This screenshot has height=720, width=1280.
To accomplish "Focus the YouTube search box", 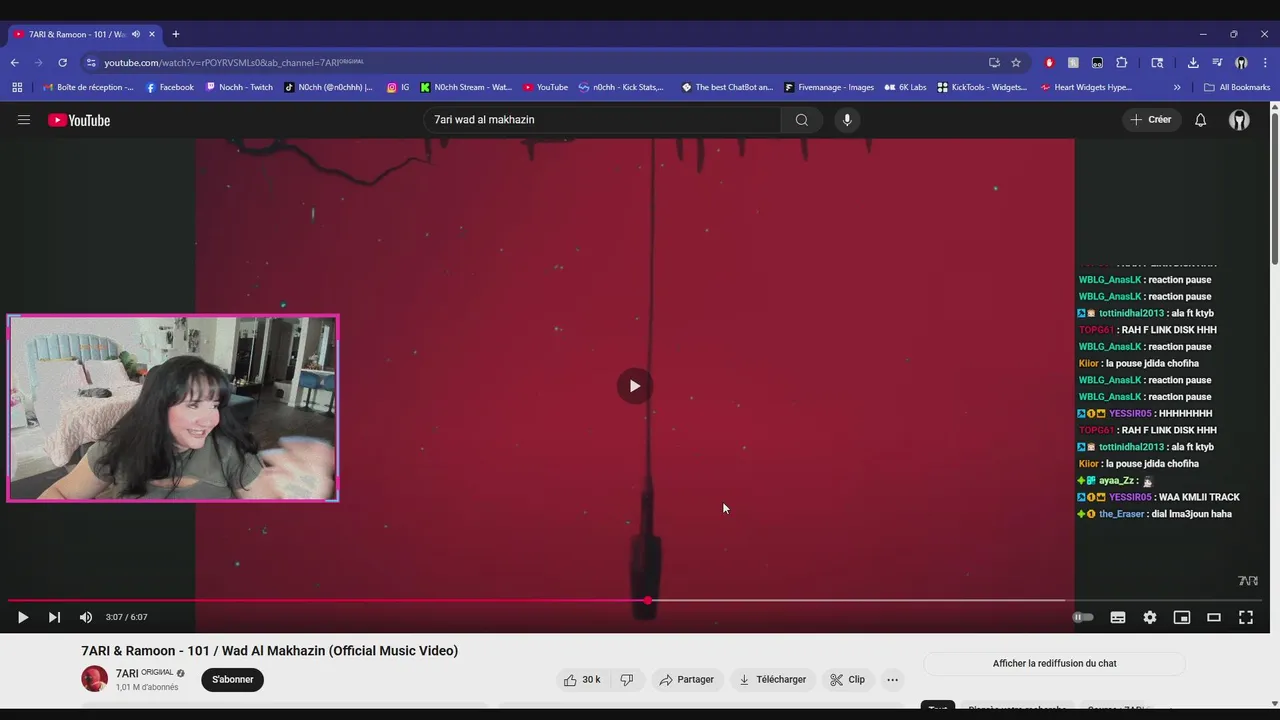I will coord(602,120).
